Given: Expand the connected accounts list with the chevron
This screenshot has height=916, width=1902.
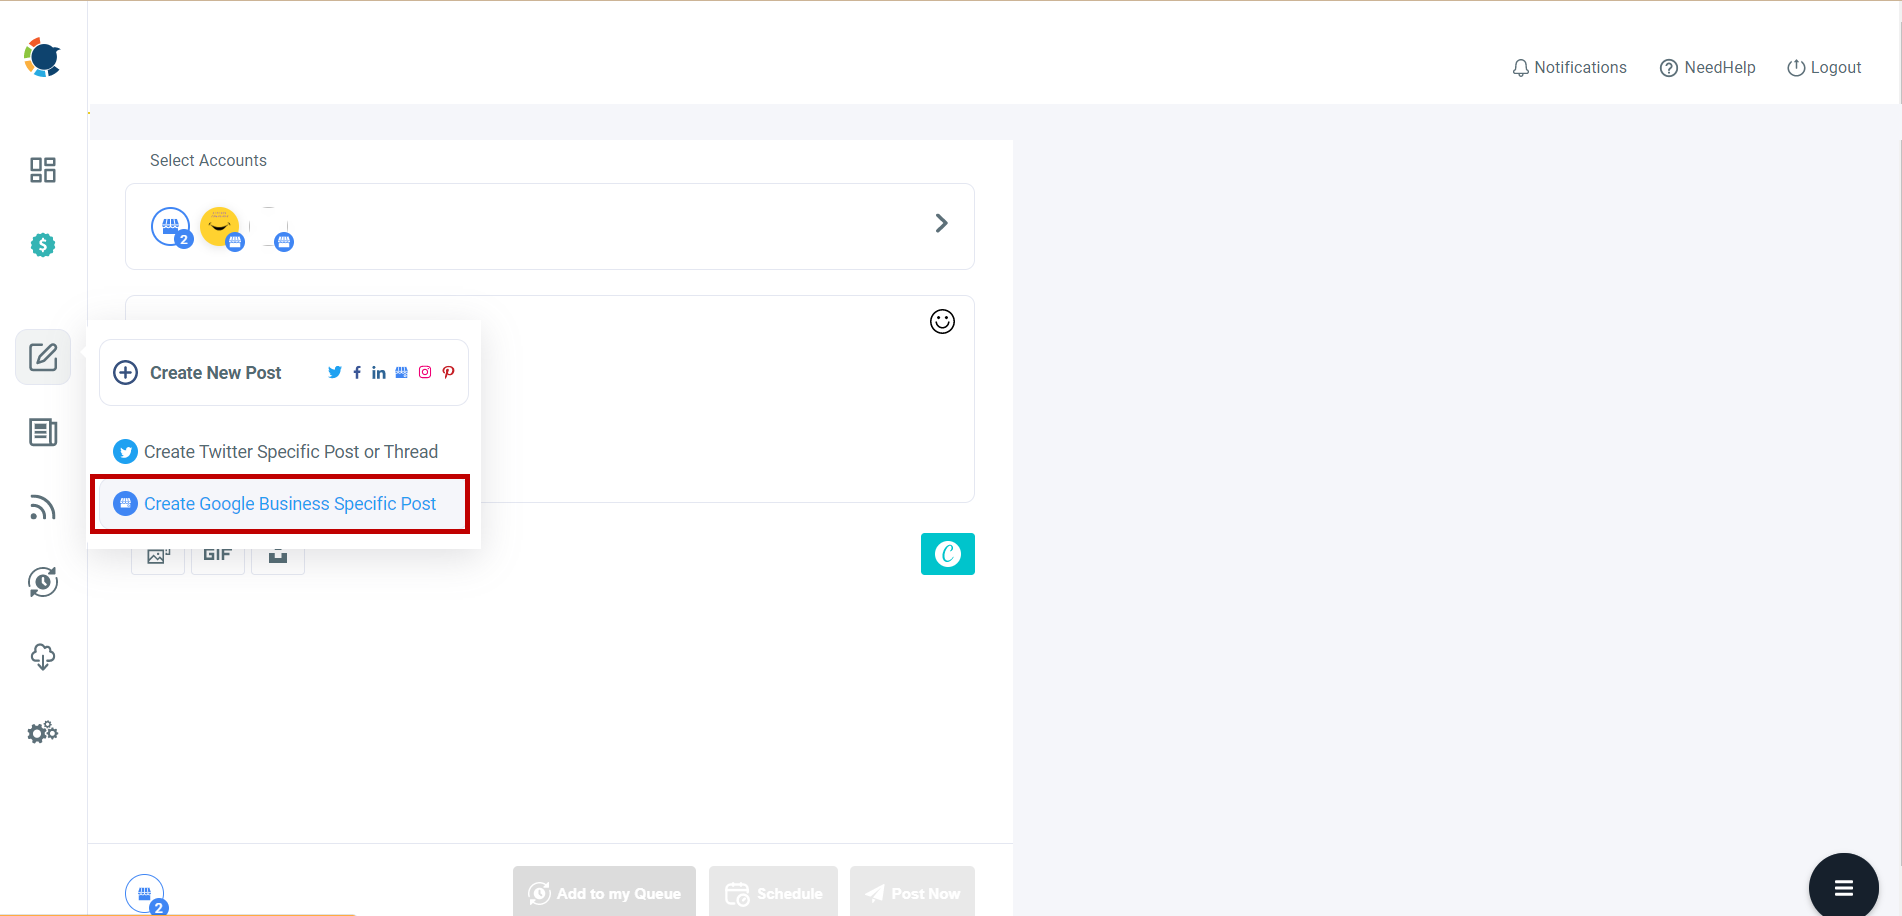Looking at the screenshot, I should click(x=940, y=222).
